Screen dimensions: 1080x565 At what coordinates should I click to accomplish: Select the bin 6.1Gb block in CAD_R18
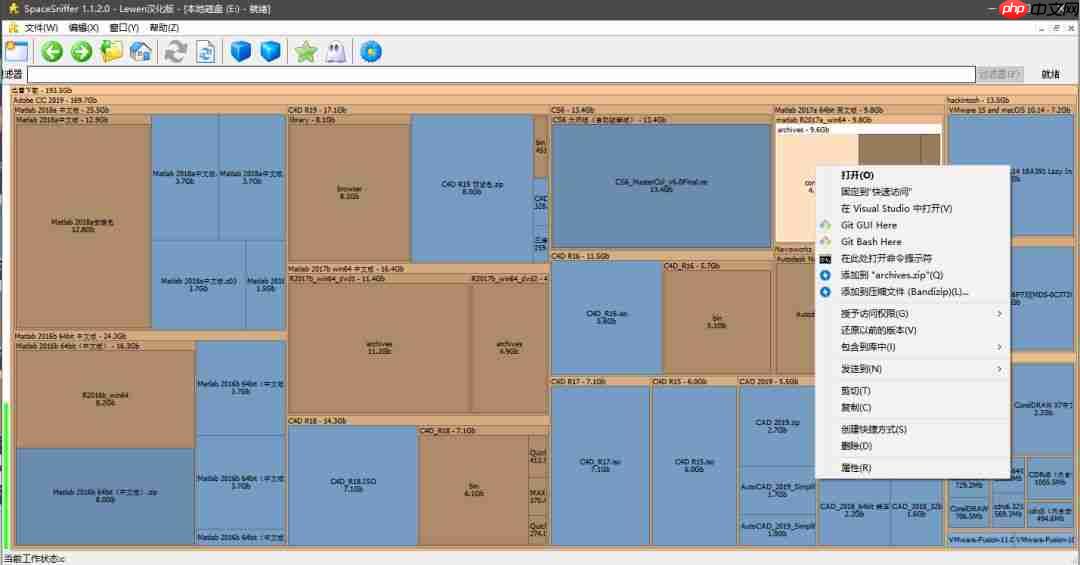coord(474,490)
